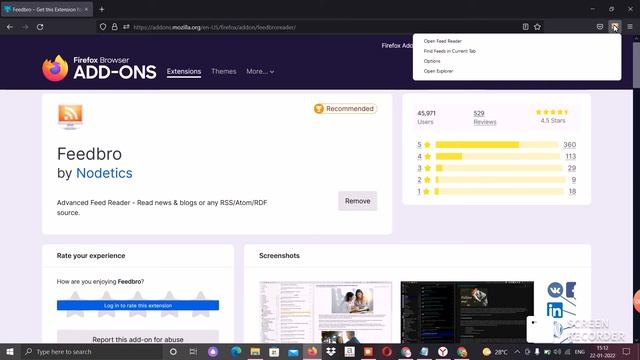Click Report this add-on for abuse
Image resolution: width=640 pixels, height=360 pixels.
(138, 339)
